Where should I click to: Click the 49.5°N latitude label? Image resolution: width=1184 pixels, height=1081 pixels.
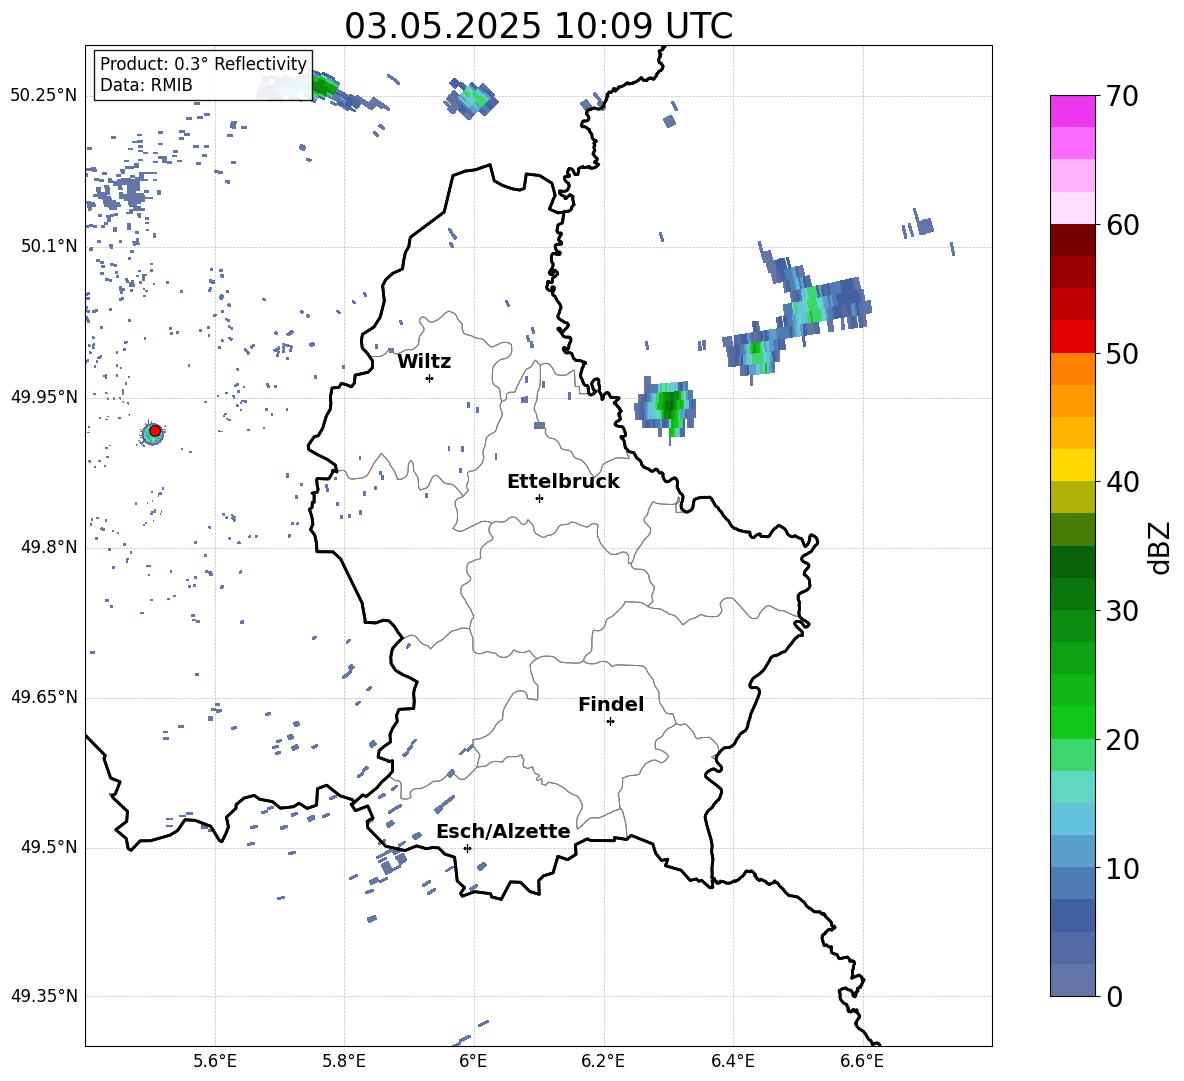(49, 847)
